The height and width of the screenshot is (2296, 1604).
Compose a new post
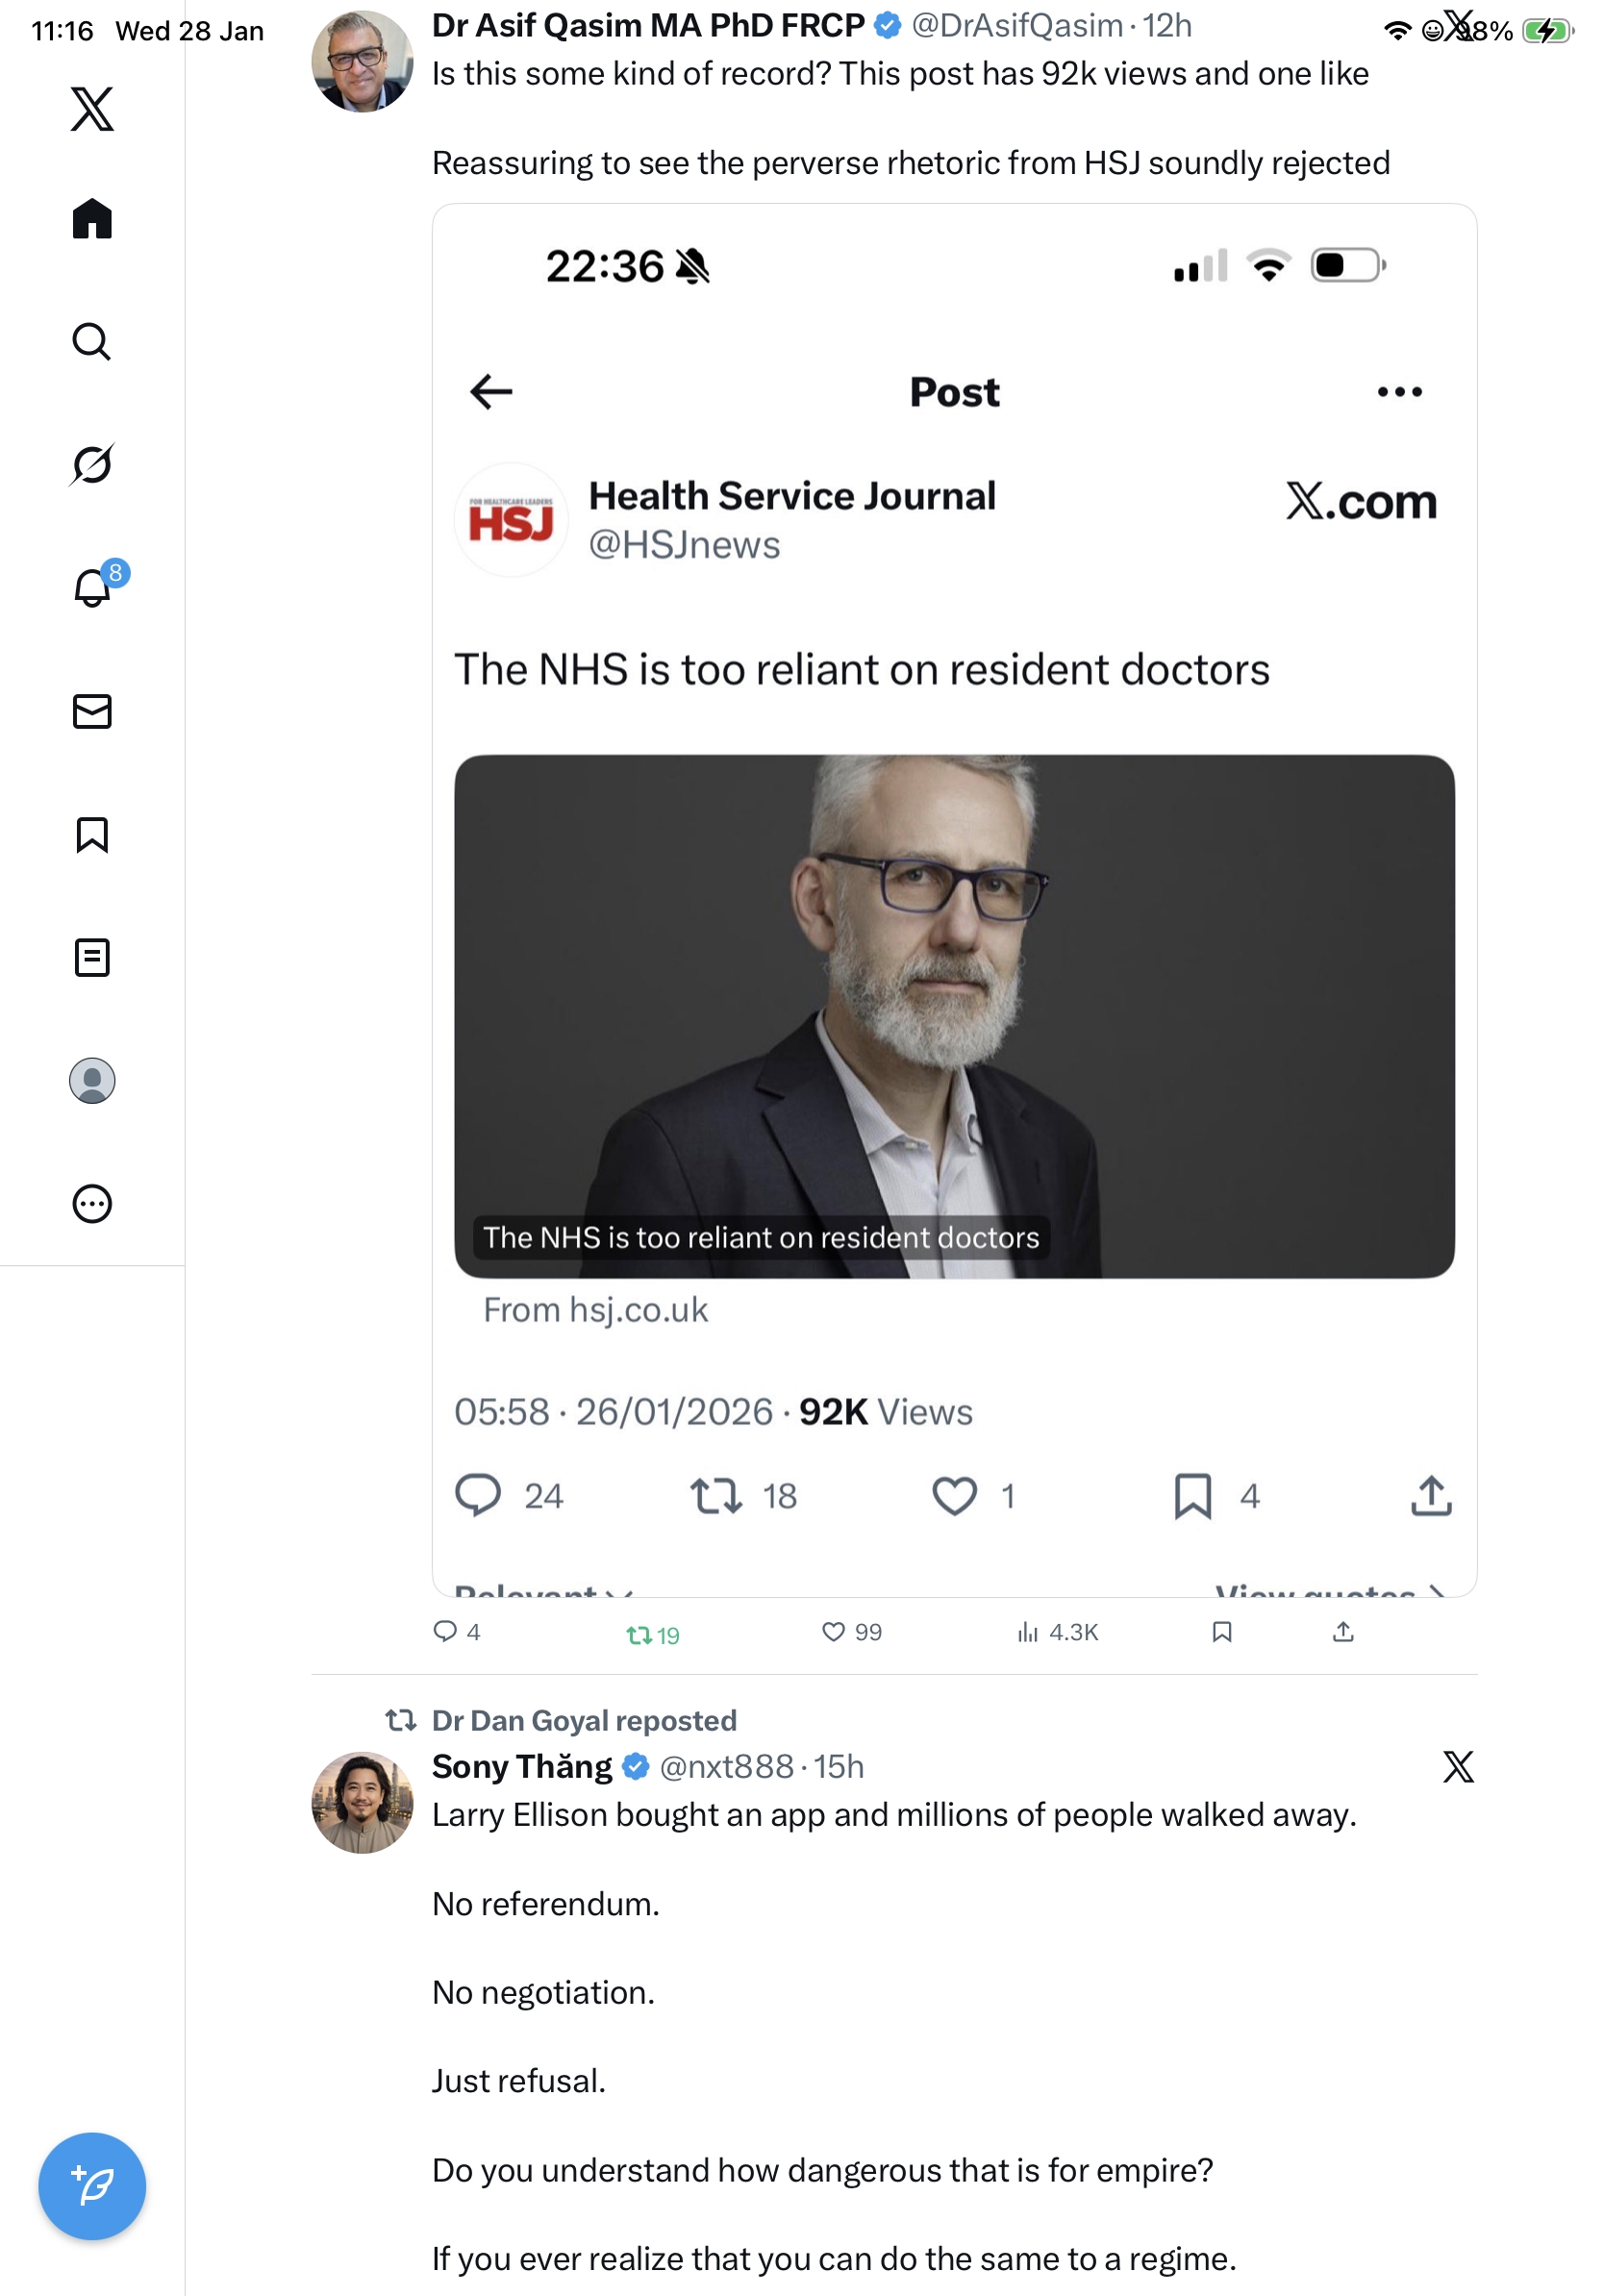(x=92, y=2186)
